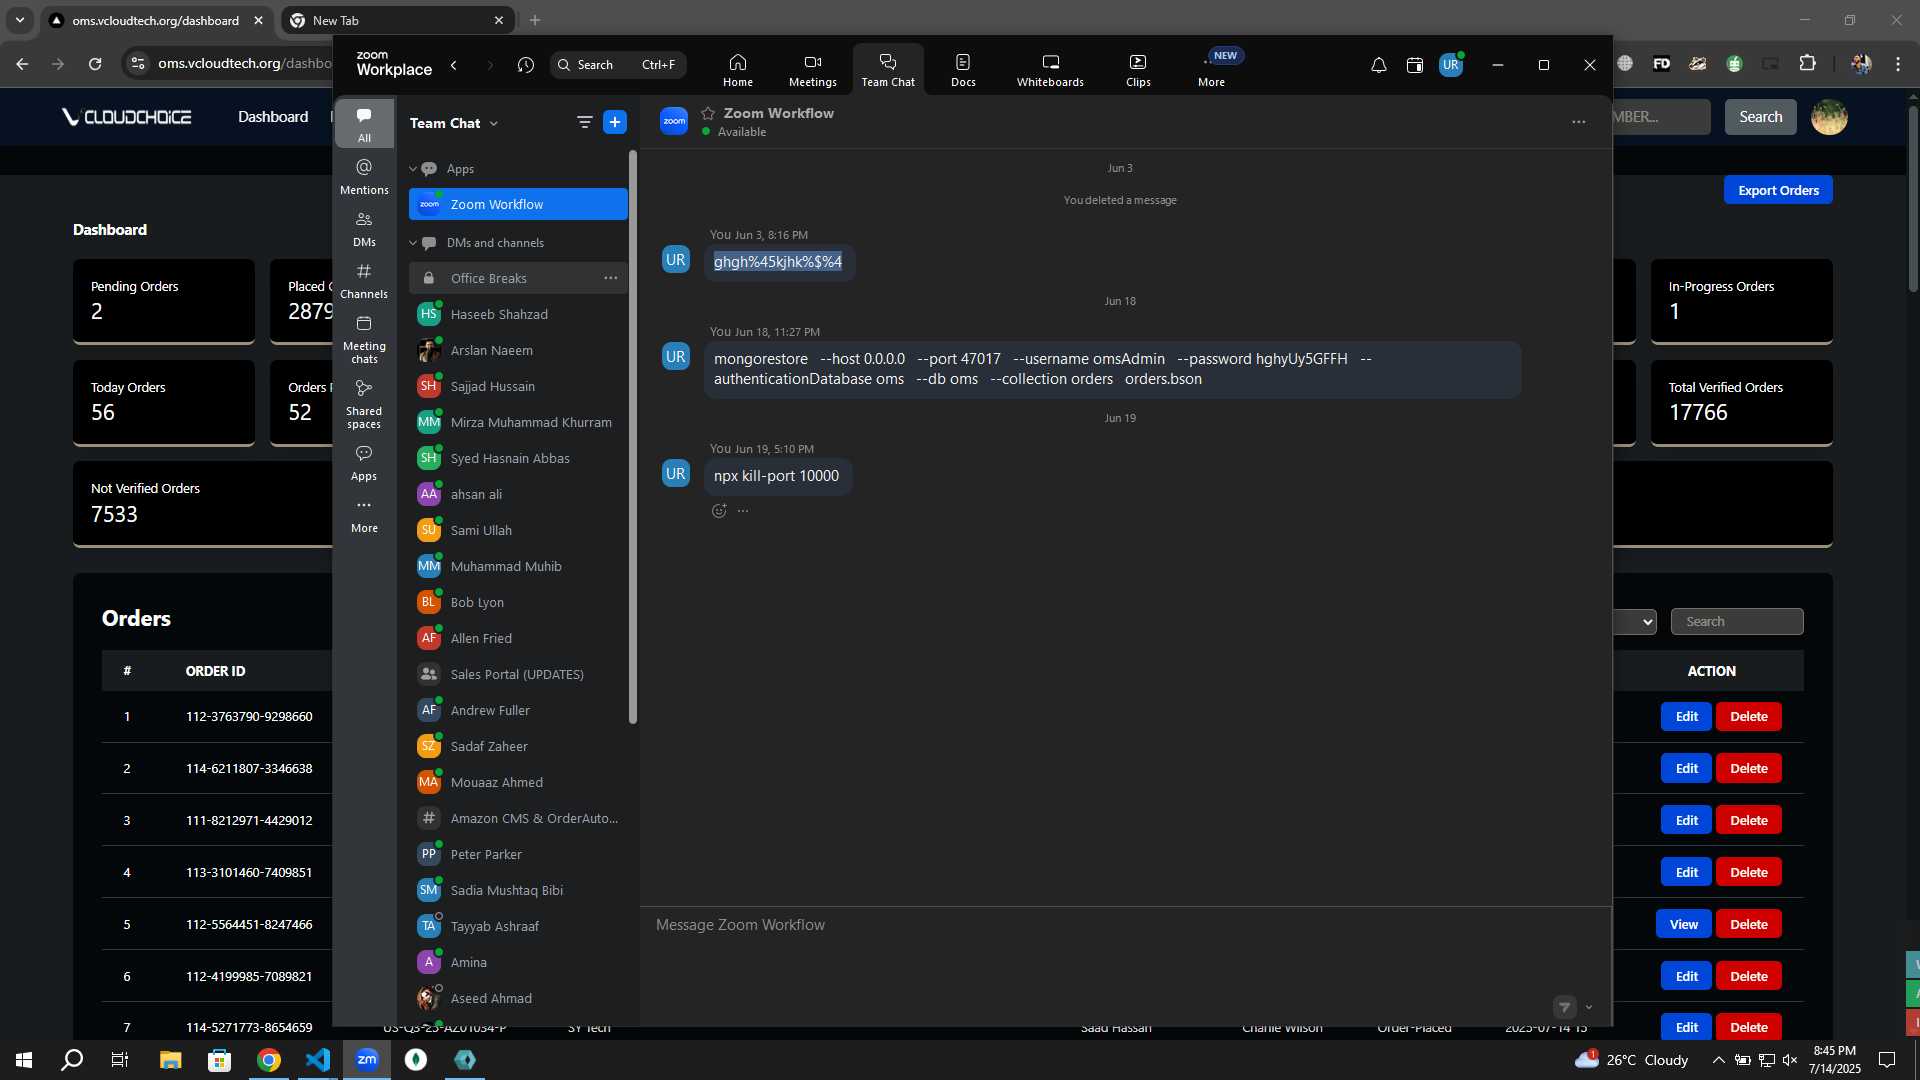Screen dimensions: 1920x1080
Task: Open Zoom Workflow chat header options
Action: pos(1578,122)
